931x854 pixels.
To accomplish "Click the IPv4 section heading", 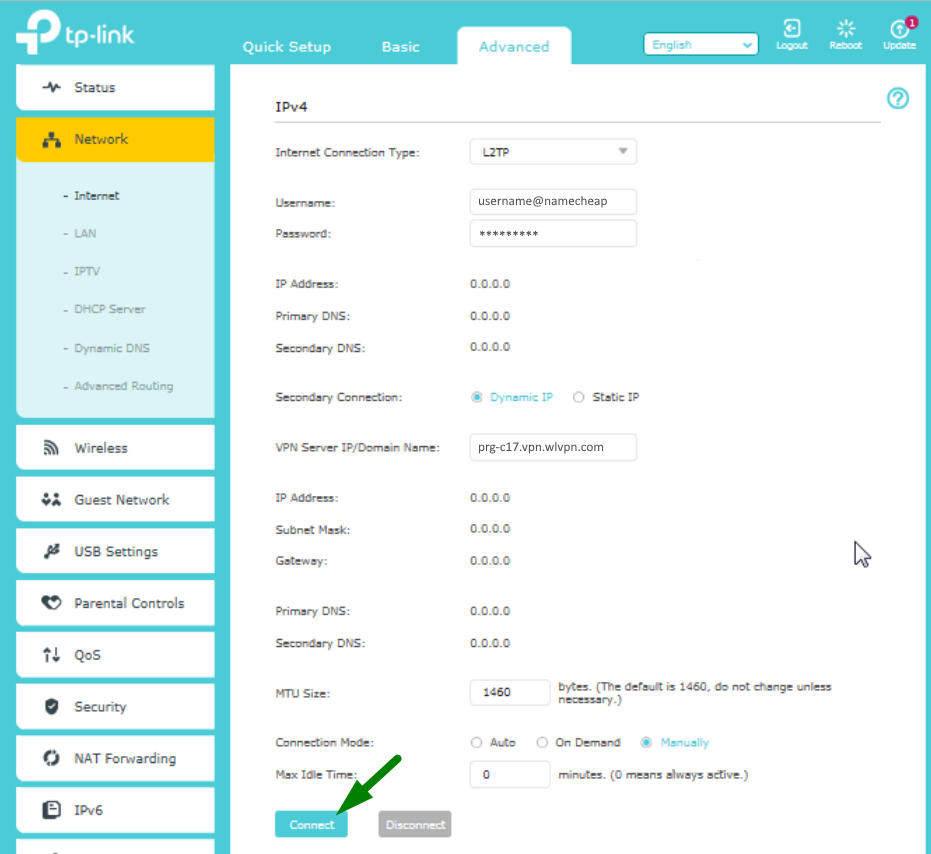I will 291,107.
